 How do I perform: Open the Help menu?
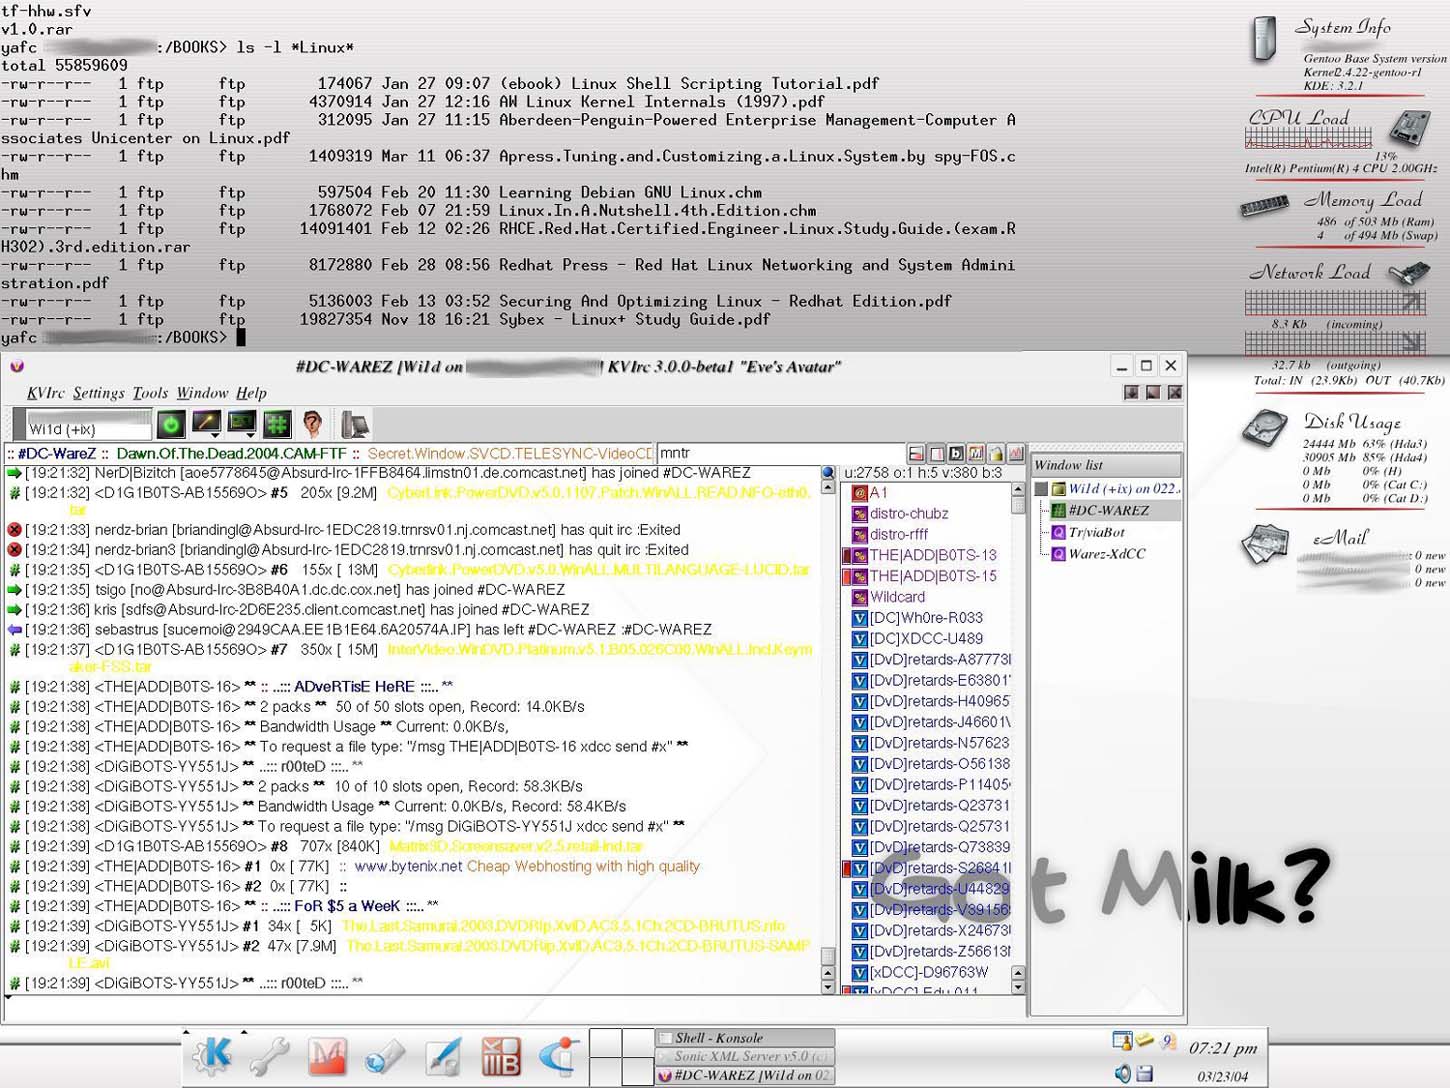click(x=251, y=393)
